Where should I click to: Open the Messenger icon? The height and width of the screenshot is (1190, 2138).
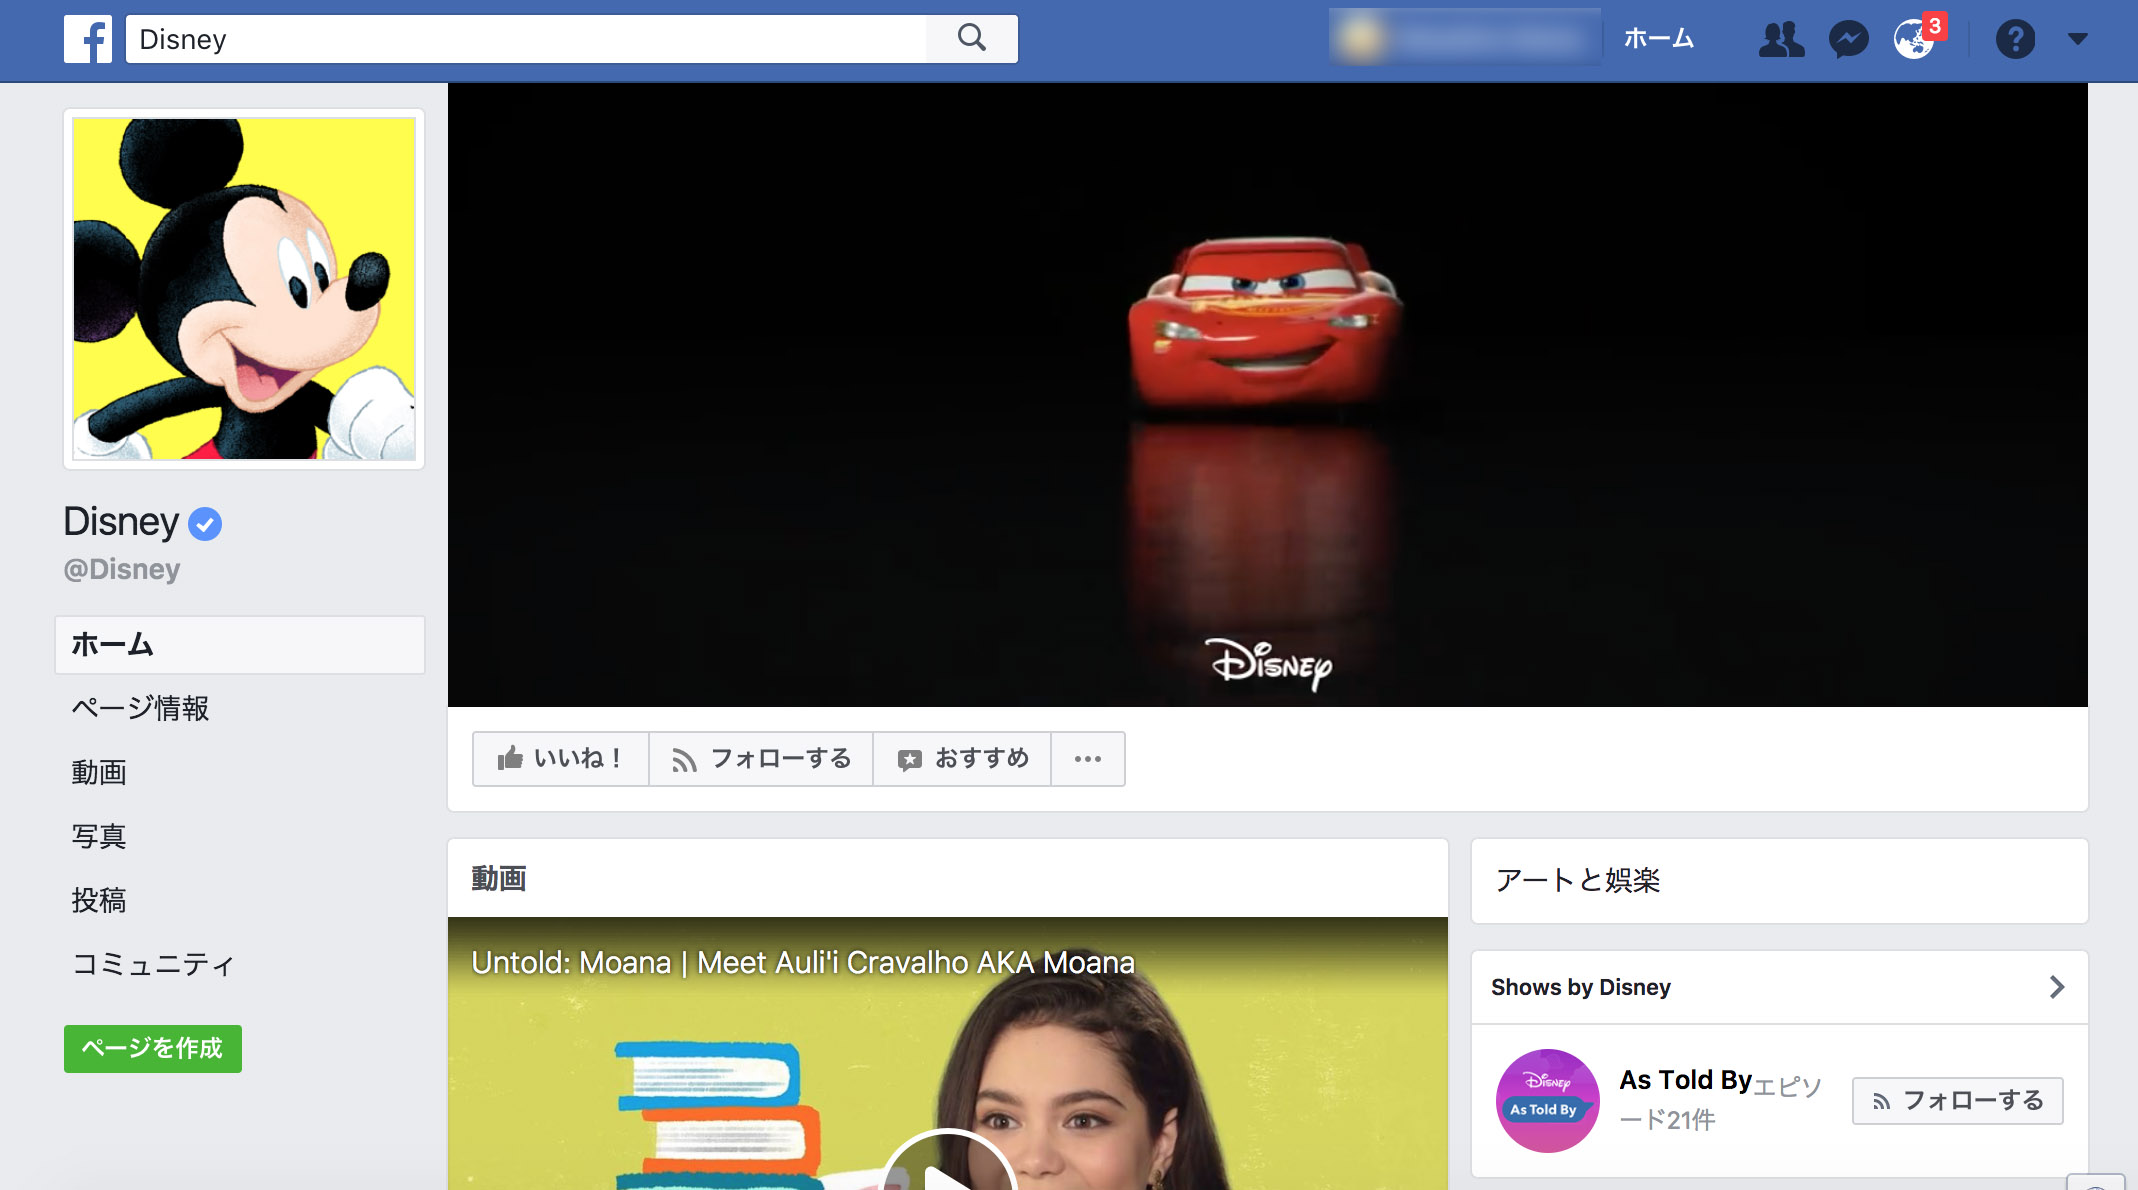pos(1849,39)
